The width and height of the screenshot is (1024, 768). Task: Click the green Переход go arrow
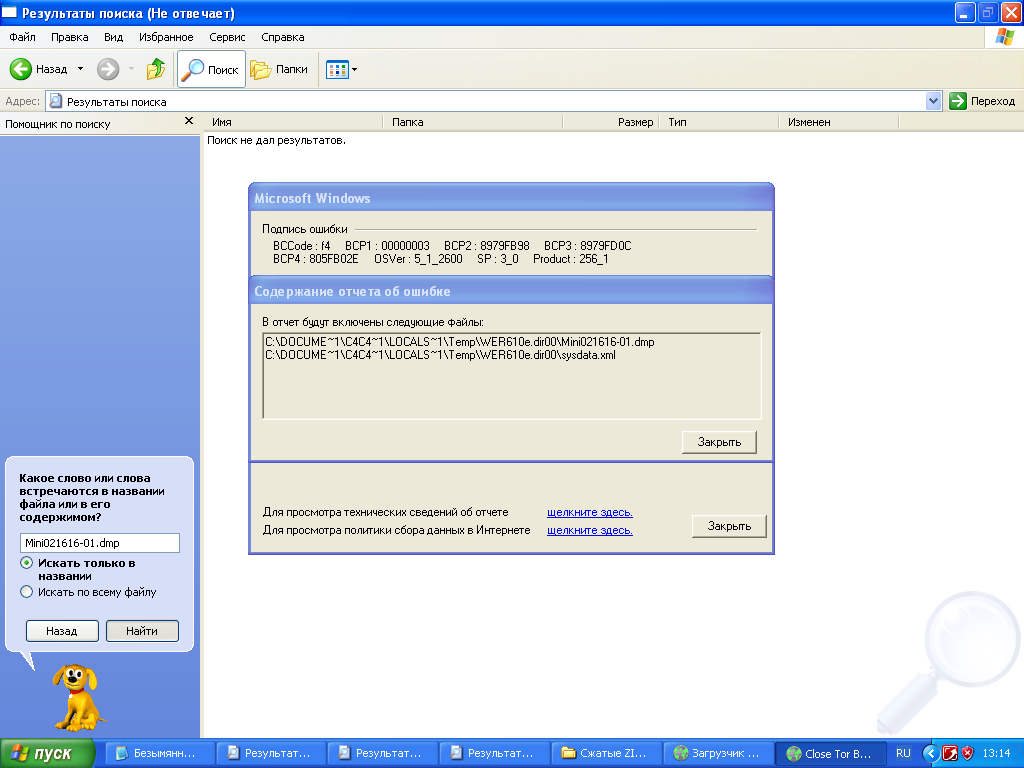[x=958, y=101]
